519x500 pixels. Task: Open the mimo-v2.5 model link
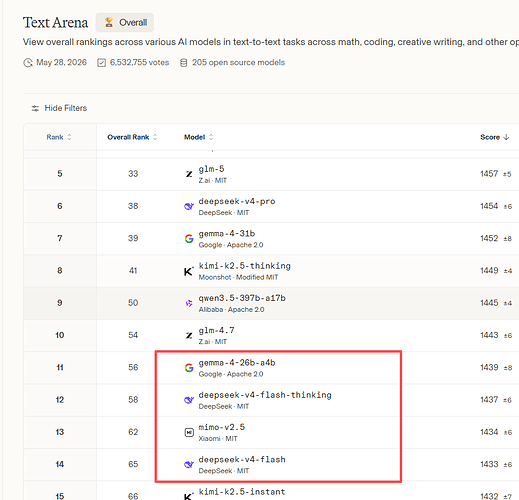pyautogui.click(x=222, y=427)
